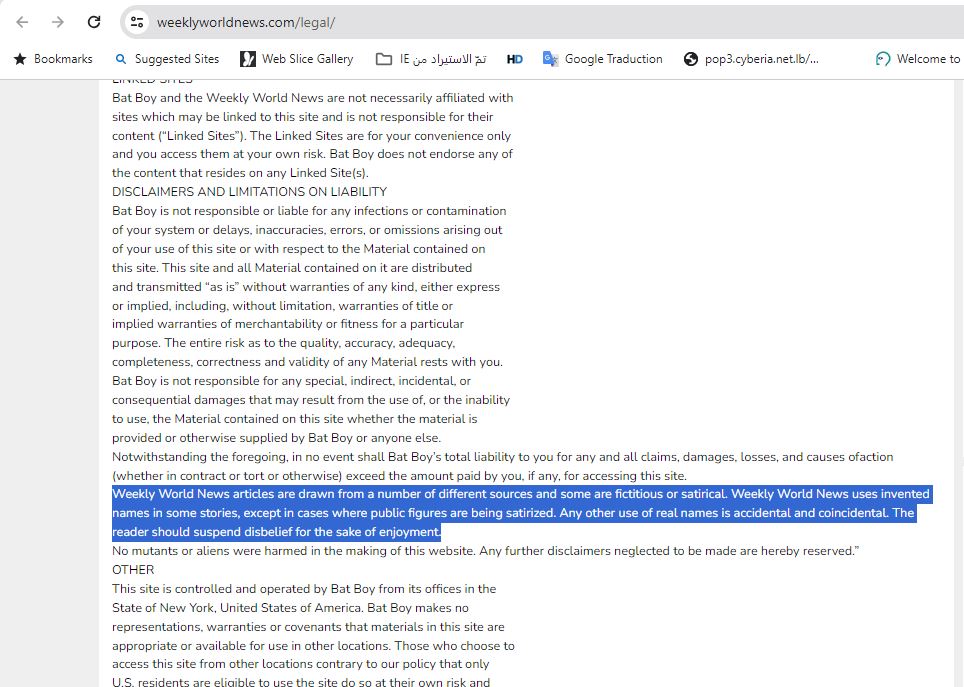964x687 pixels.
Task: Open the 'Welcome to' bookmark
Action: tap(917, 59)
